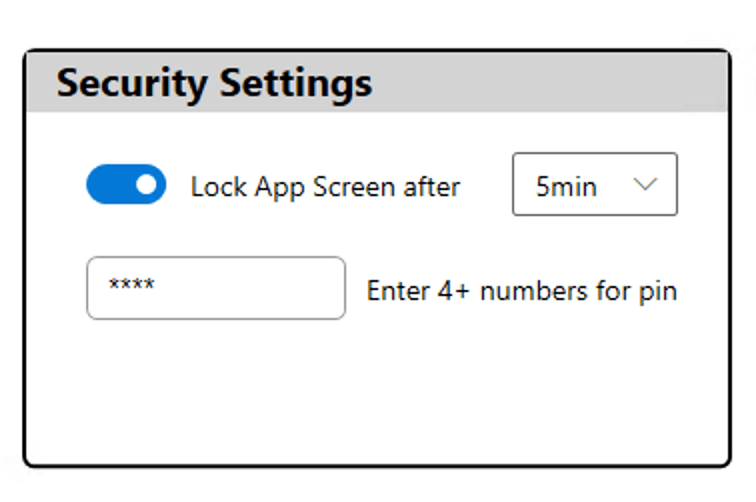Click the empty area below pin field
Viewport: 756px width, 502px height.
(377, 391)
